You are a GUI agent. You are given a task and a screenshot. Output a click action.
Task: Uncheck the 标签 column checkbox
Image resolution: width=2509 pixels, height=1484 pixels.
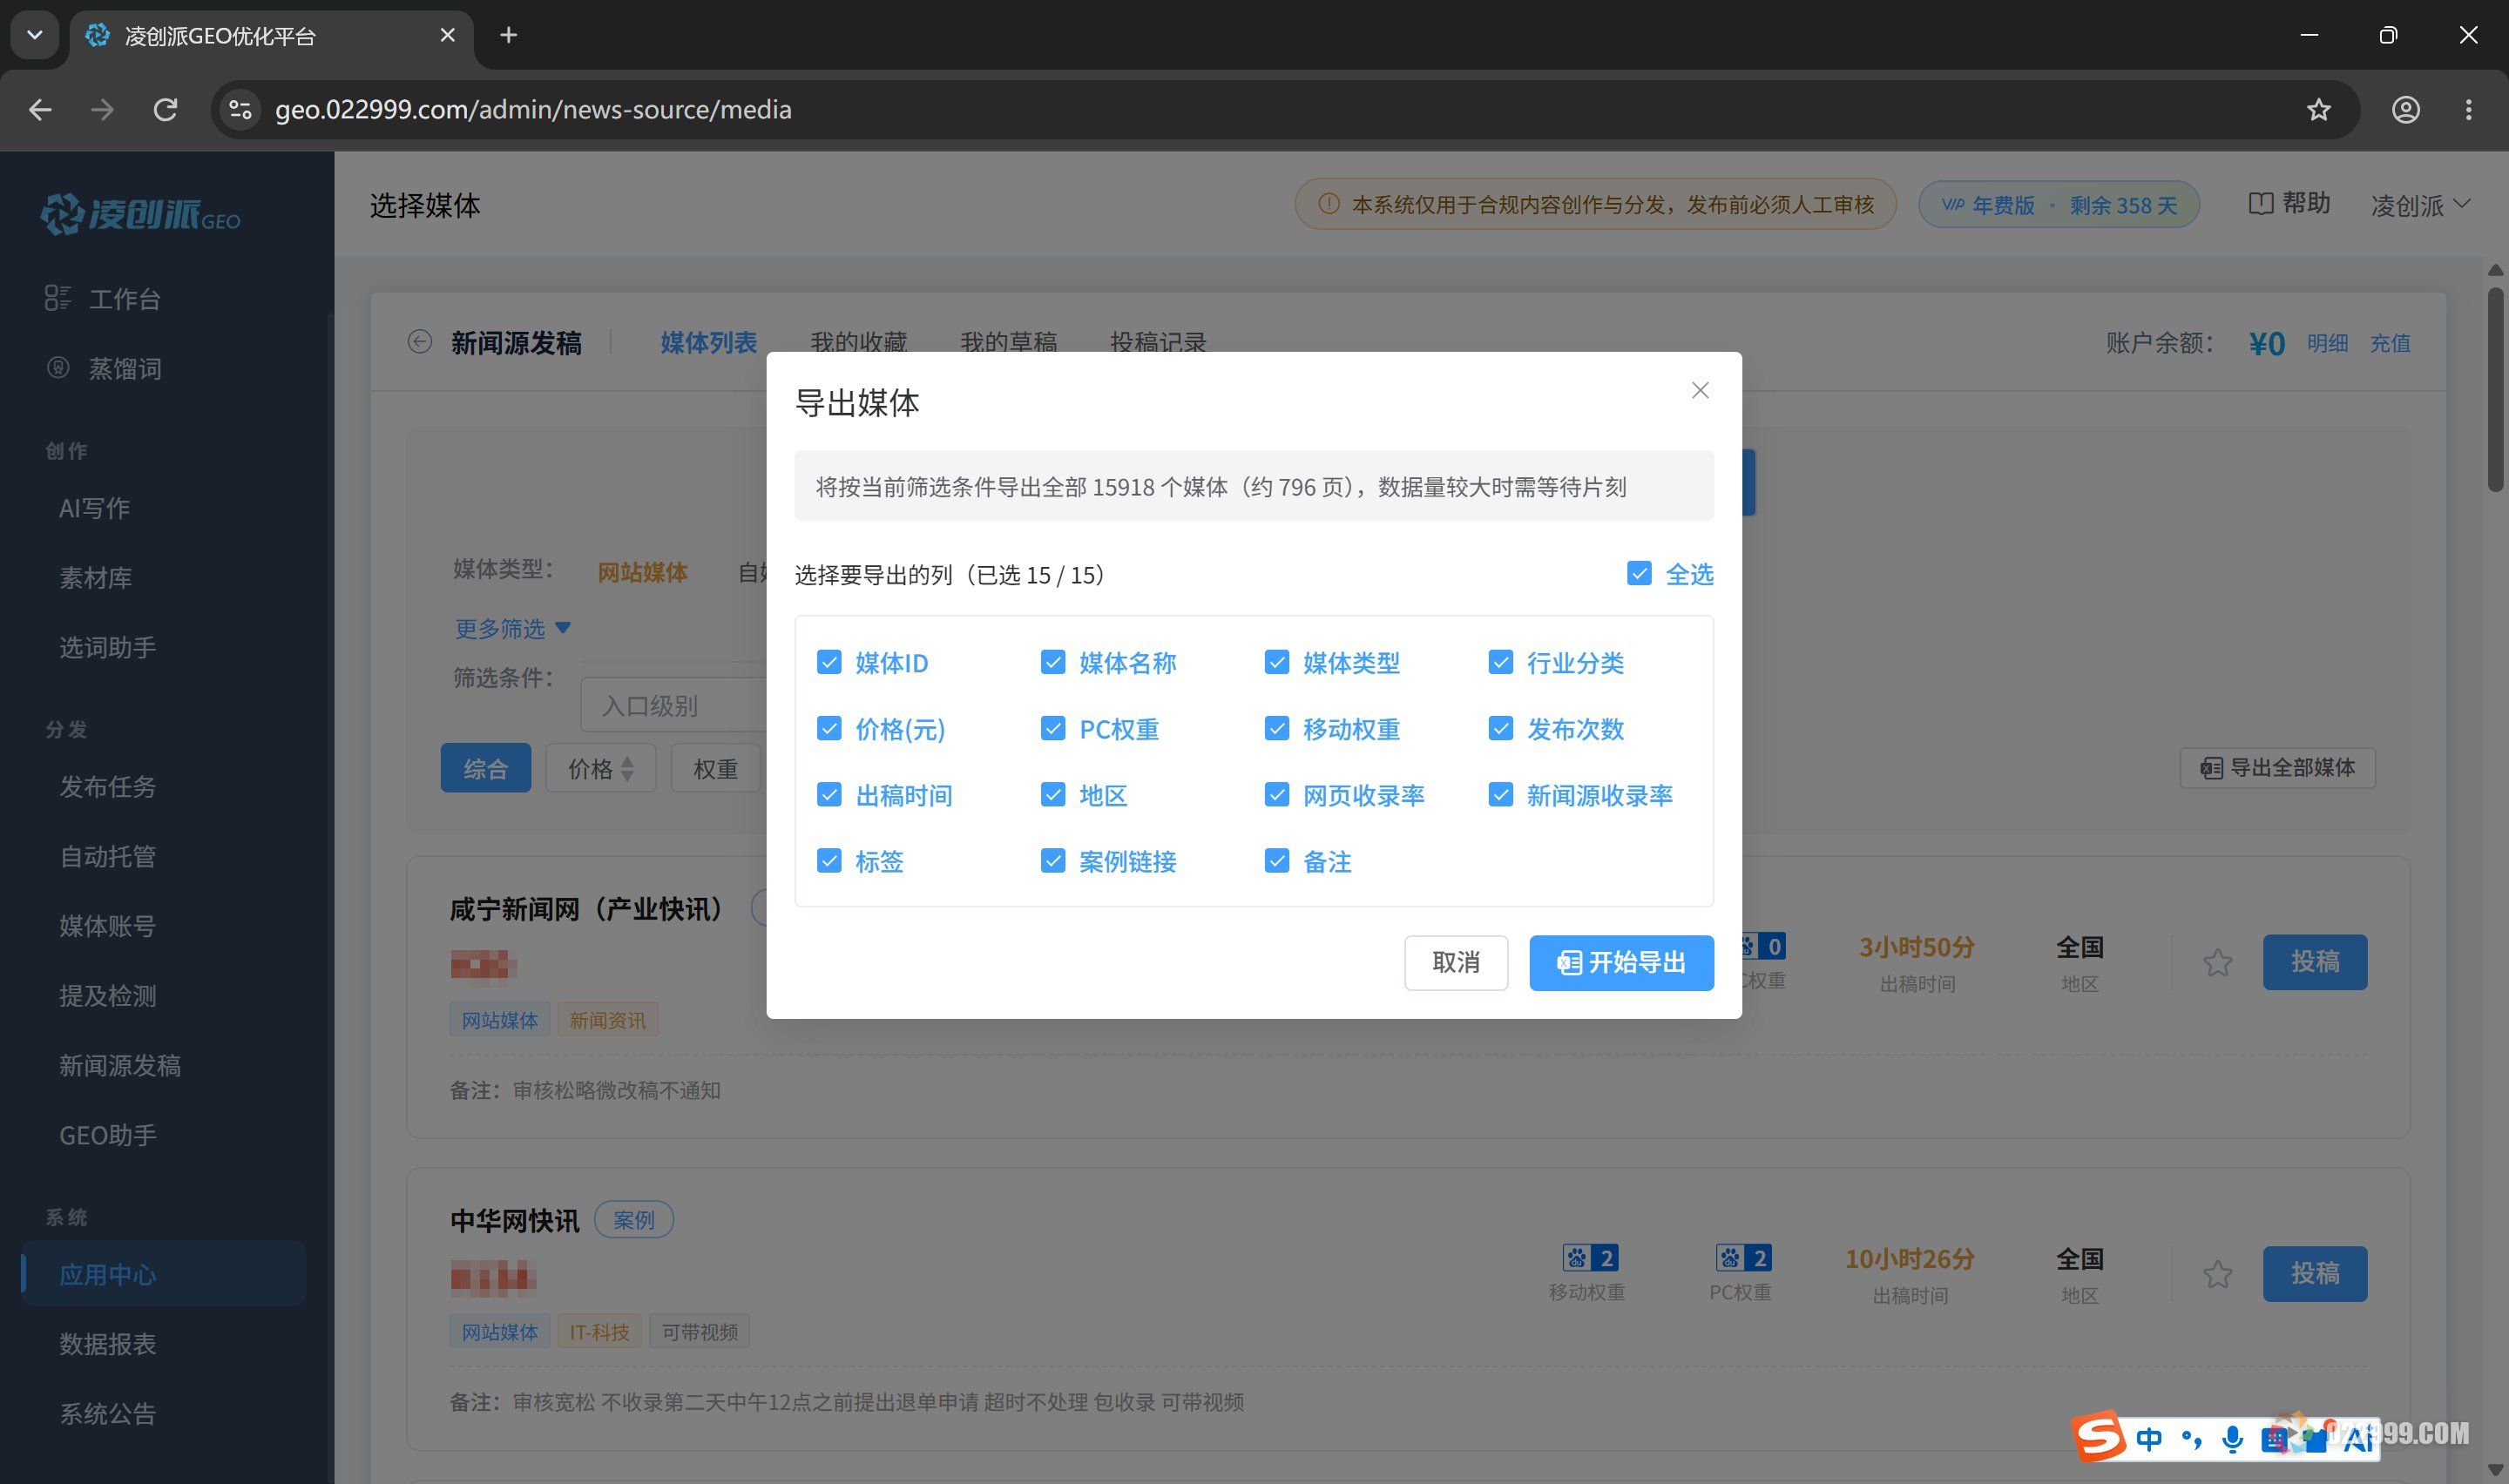(x=829, y=860)
